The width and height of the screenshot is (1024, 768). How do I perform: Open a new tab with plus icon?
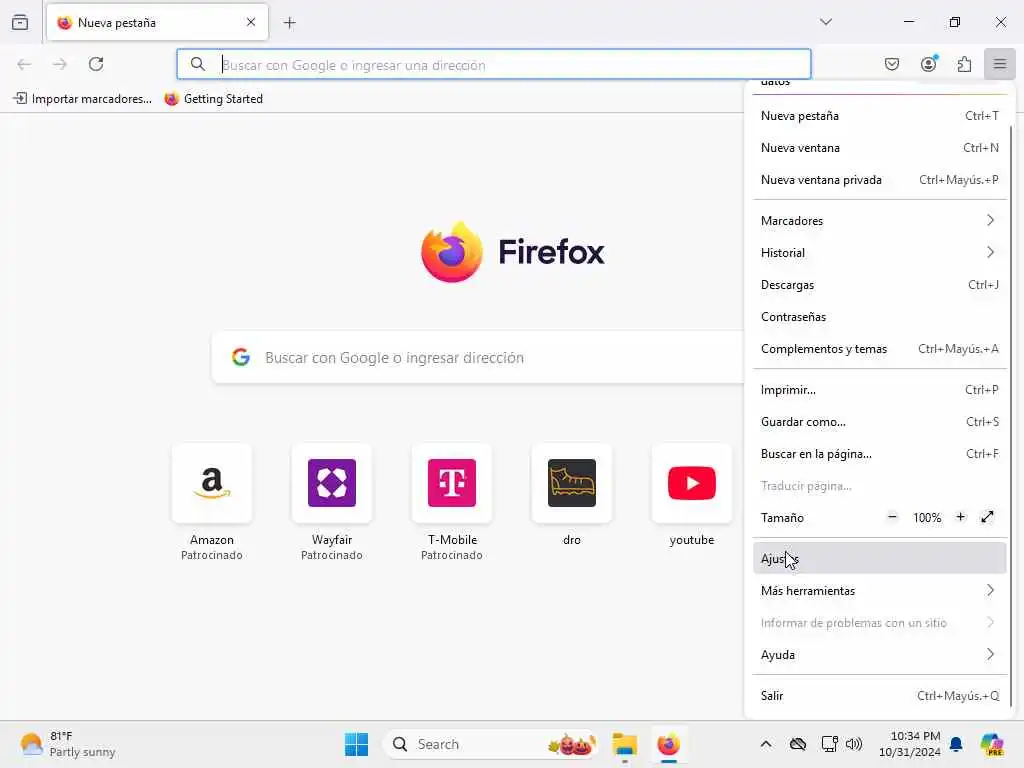(290, 23)
